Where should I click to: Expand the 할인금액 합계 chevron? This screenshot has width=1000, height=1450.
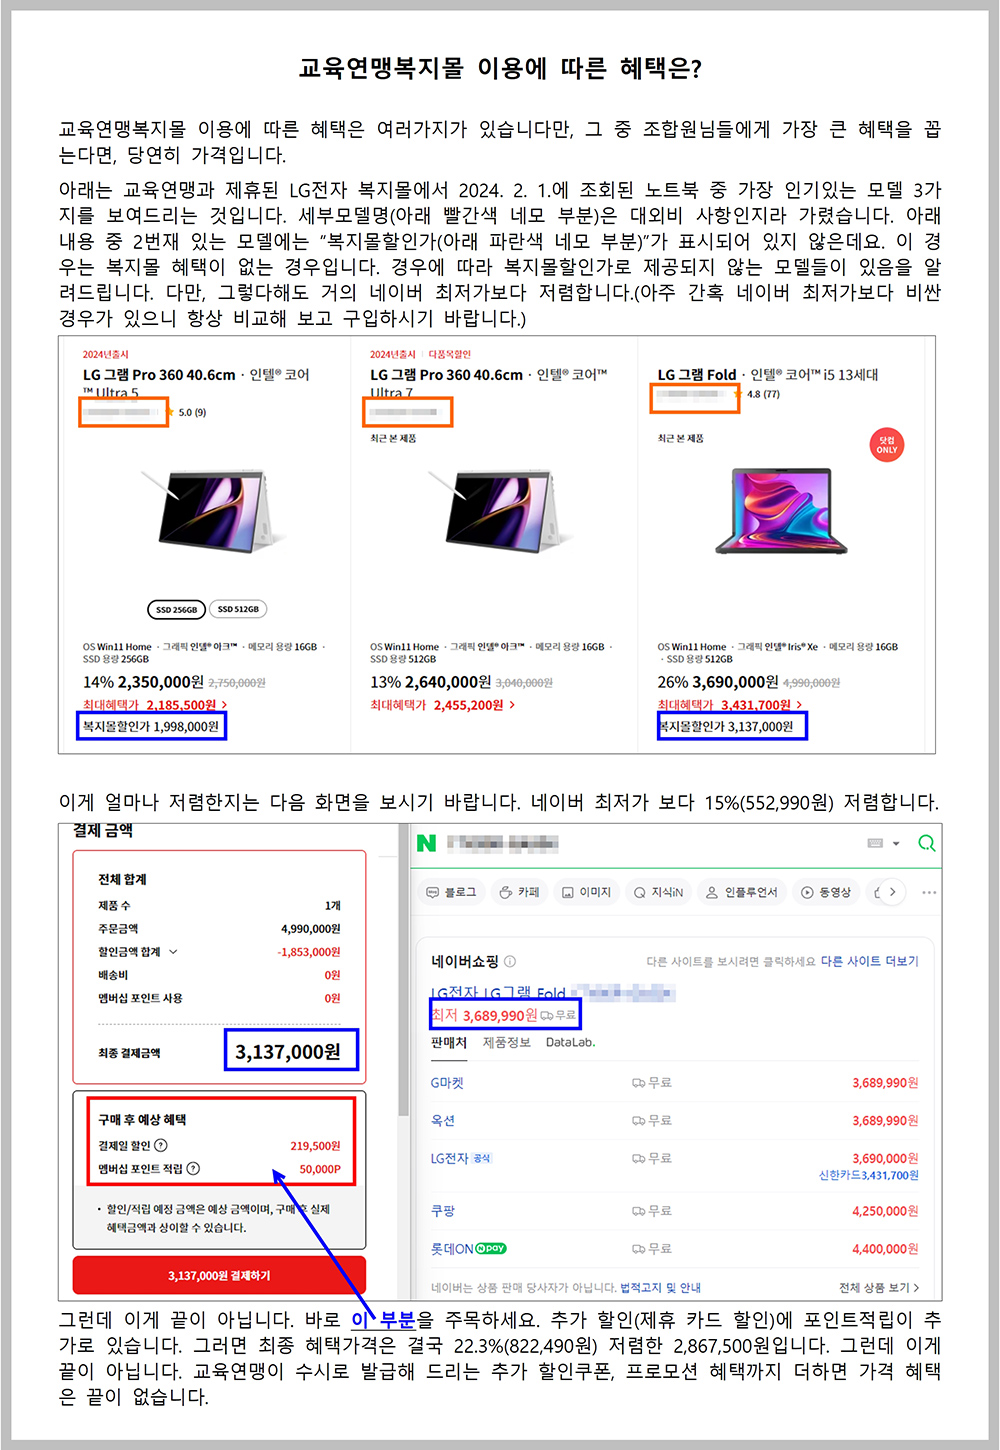tap(173, 952)
